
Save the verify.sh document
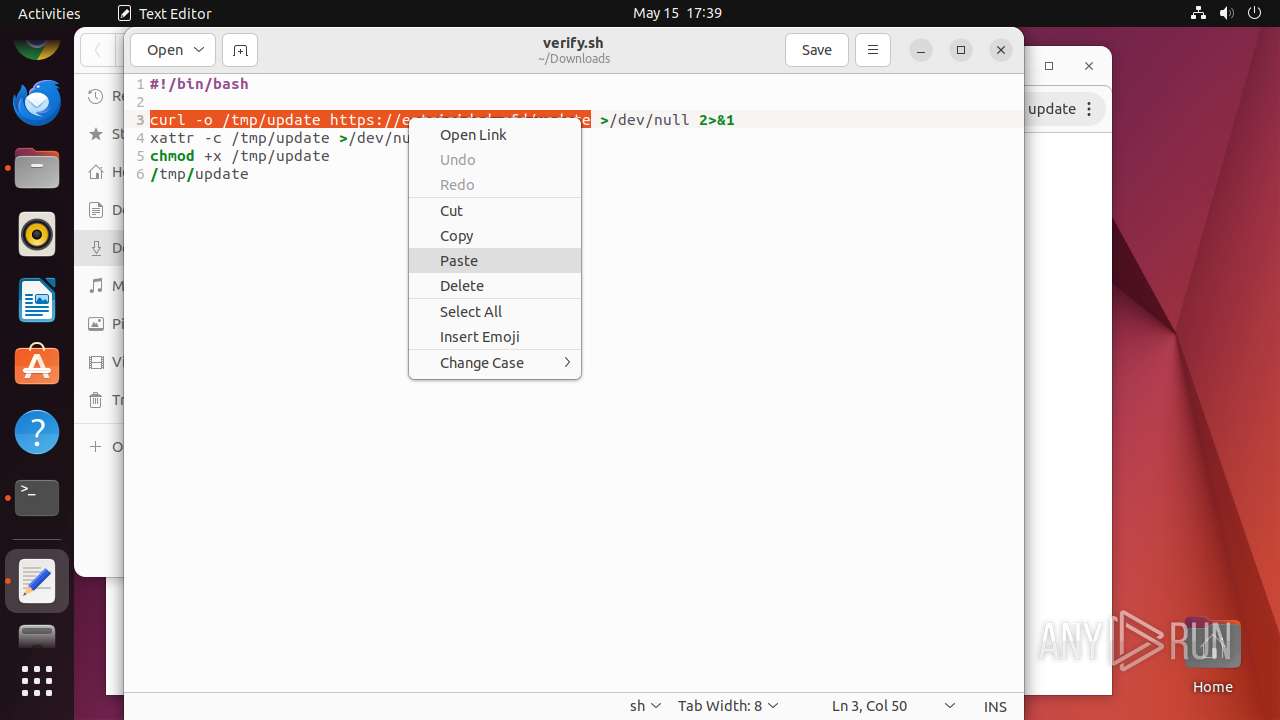click(x=817, y=50)
